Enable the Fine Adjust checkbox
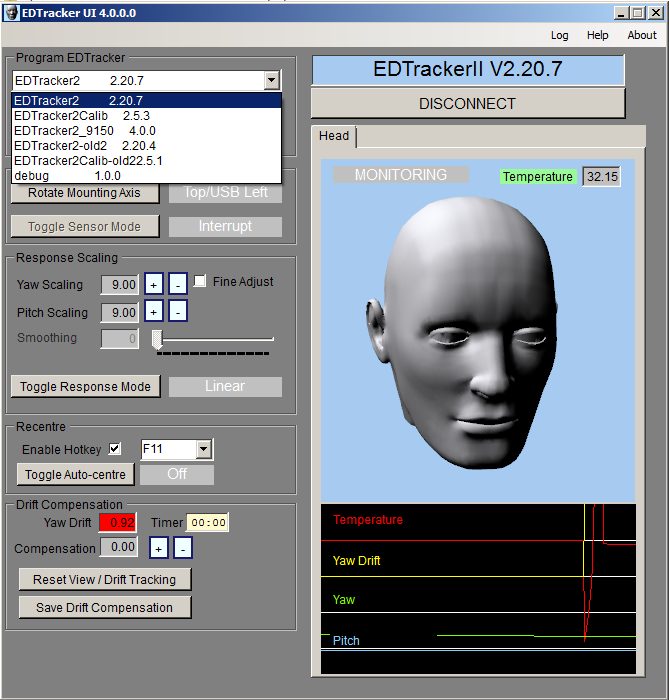Viewport: 669px width, 700px height. (x=199, y=281)
